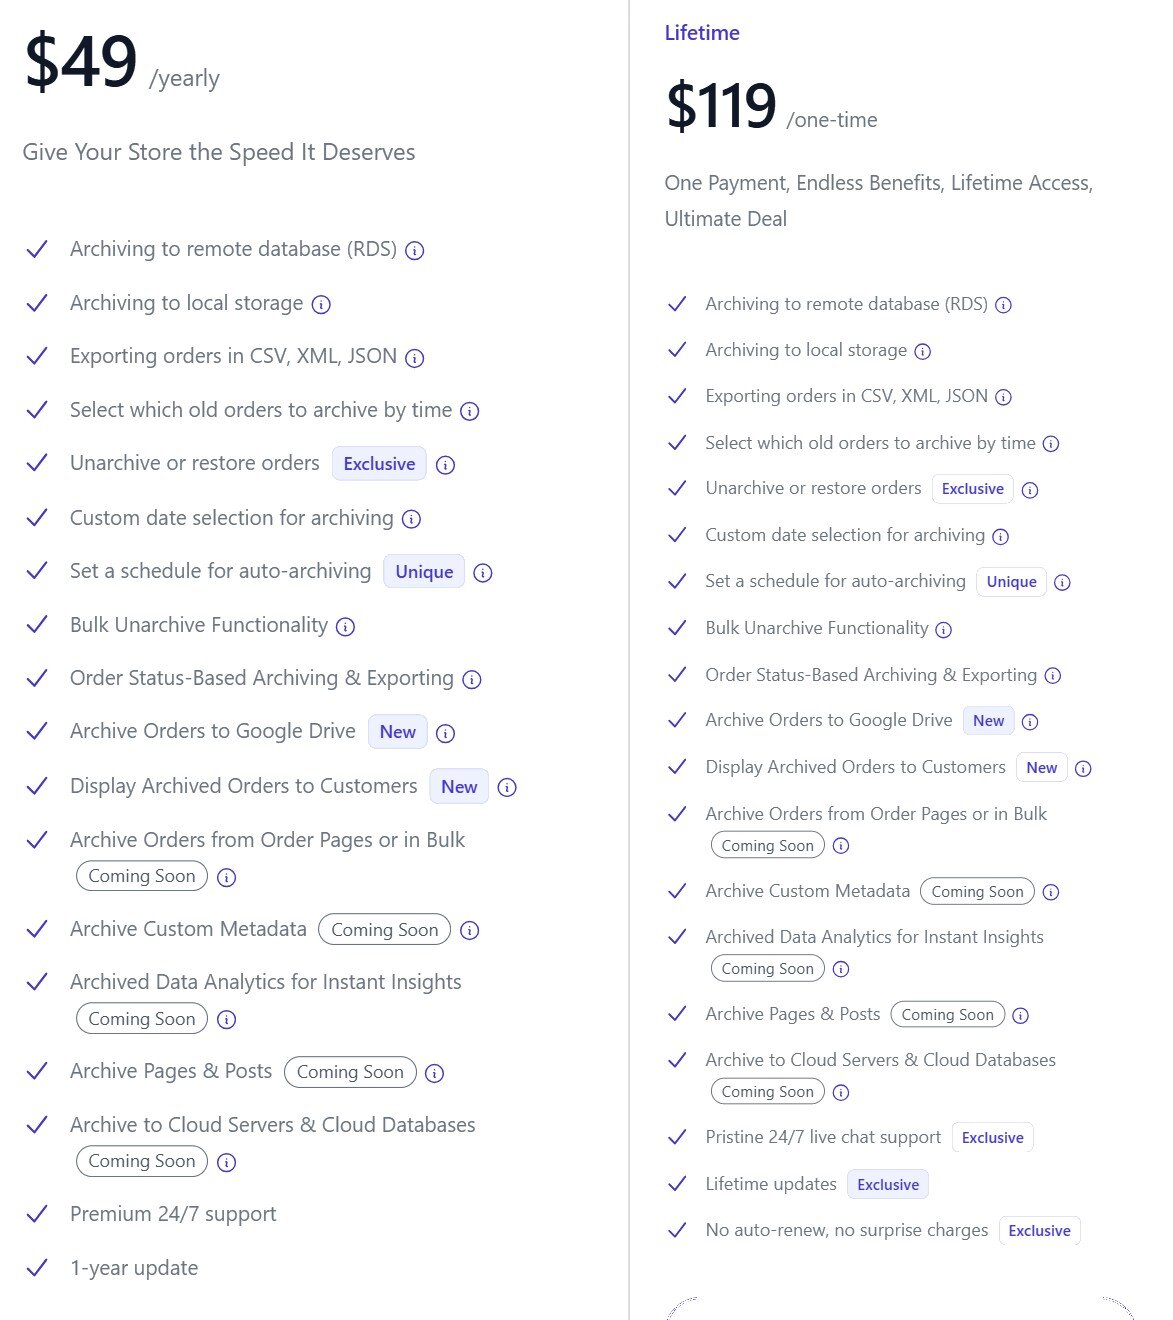Click info icon for Lifetime Order Status-Based Archiving
This screenshot has width=1173, height=1320.
click(x=1053, y=676)
